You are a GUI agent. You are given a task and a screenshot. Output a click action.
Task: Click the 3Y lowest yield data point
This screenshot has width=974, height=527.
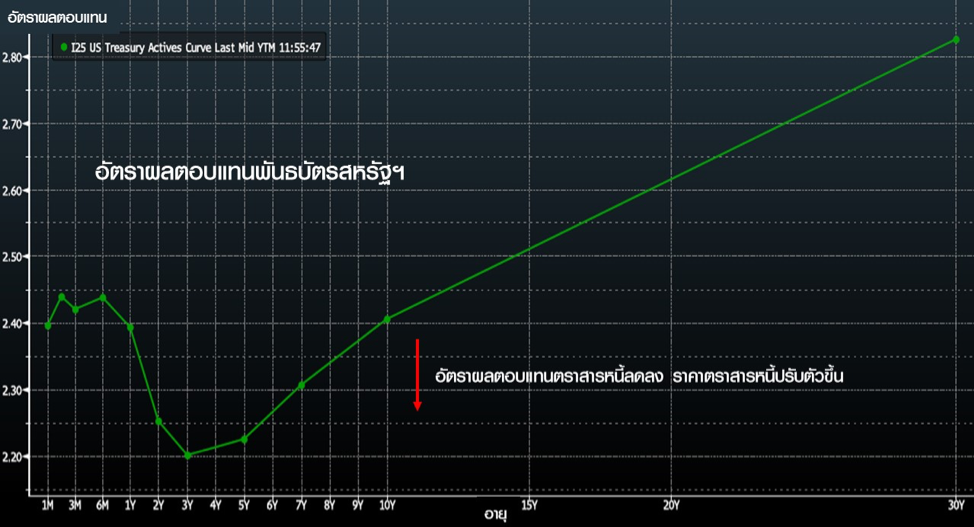187,455
